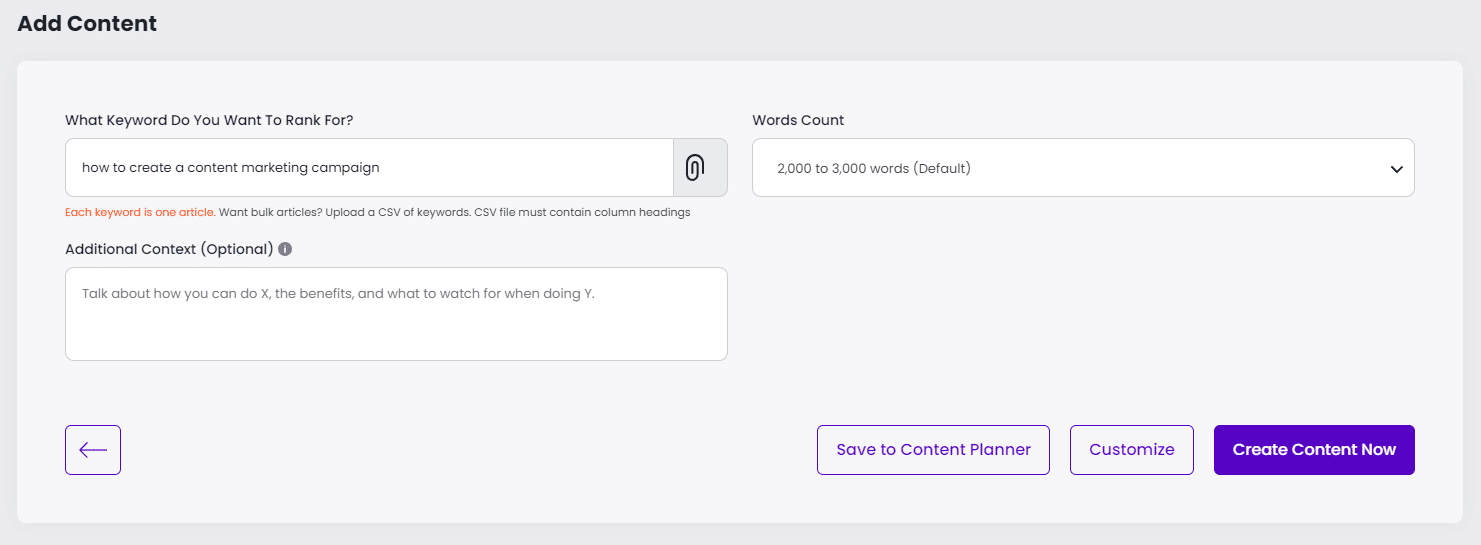The width and height of the screenshot is (1481, 545).
Task: Click the 'Add Content' heading
Action: pos(87,23)
